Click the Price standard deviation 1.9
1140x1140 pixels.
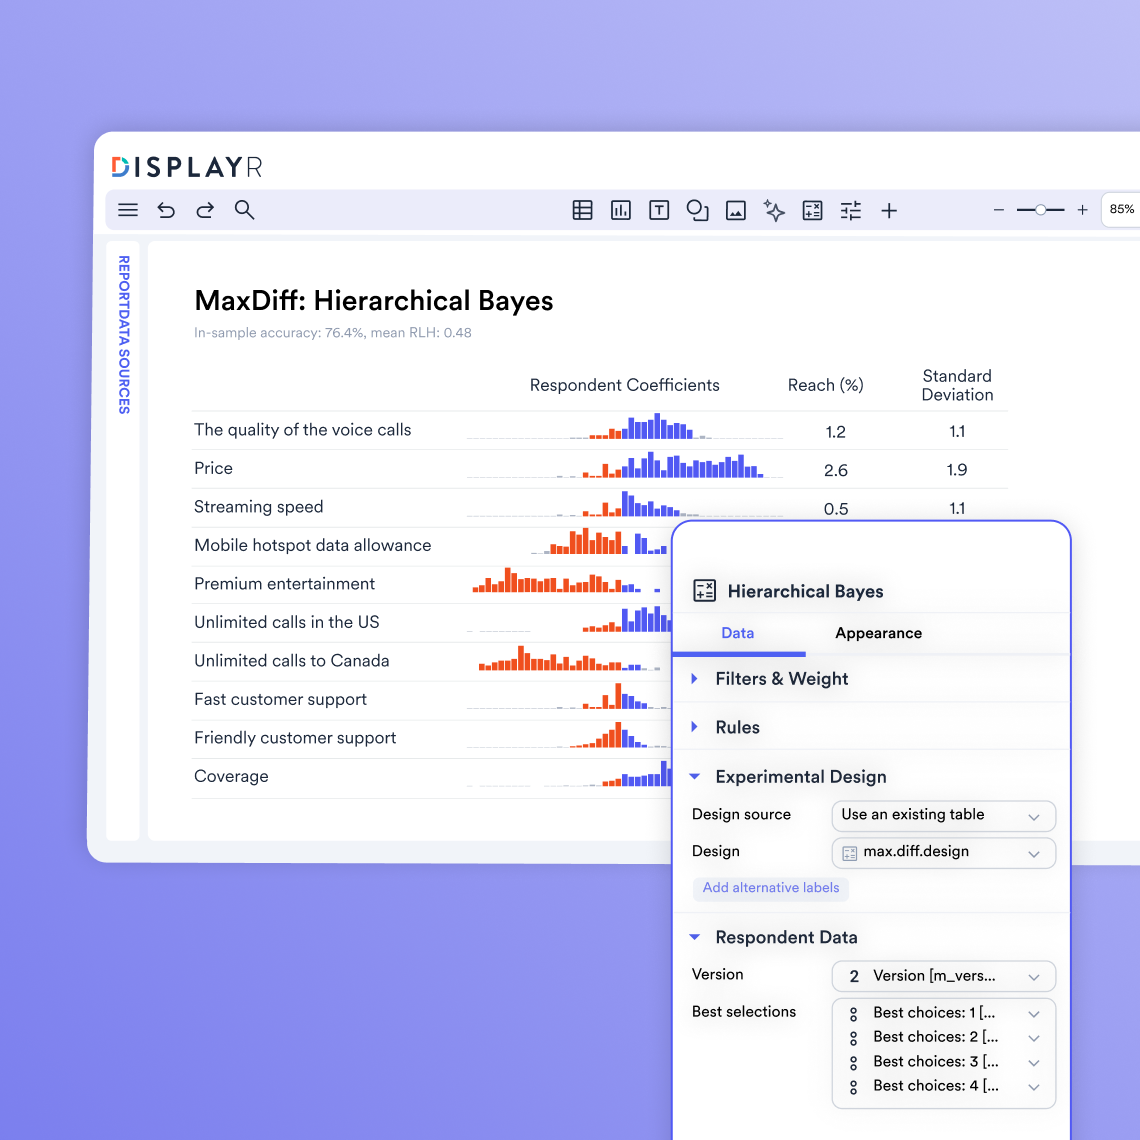(957, 470)
